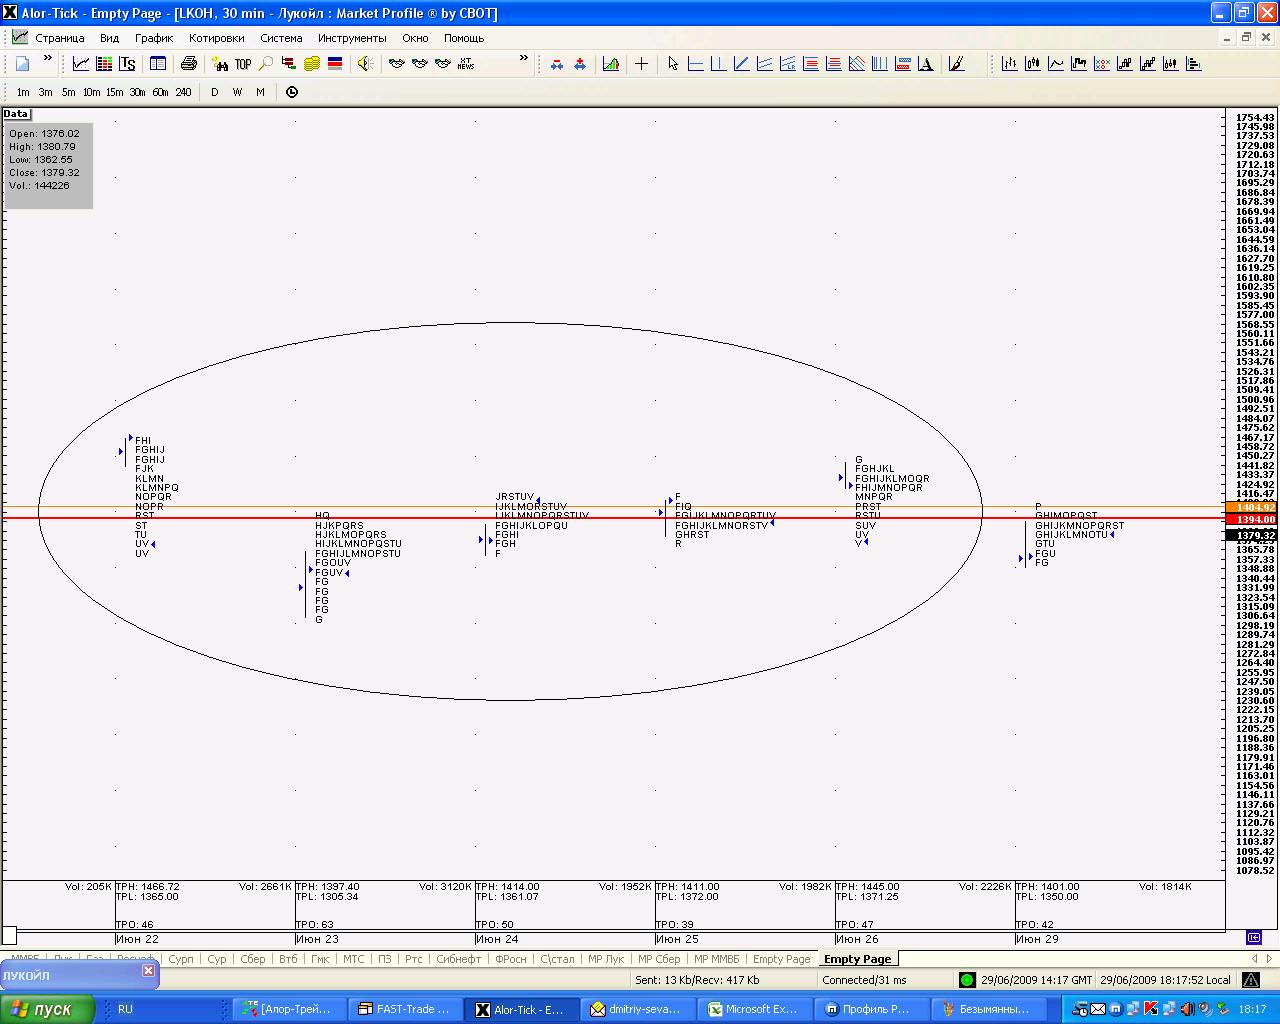Toggle the sound speaker icon
Image resolution: width=1280 pixels, height=1024 pixels.
point(364,64)
